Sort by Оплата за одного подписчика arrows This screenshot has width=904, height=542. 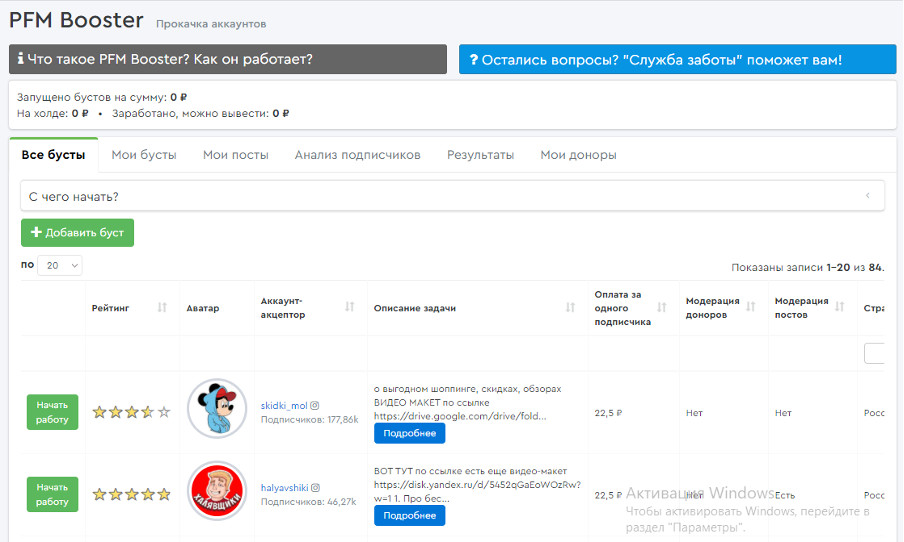coord(662,307)
